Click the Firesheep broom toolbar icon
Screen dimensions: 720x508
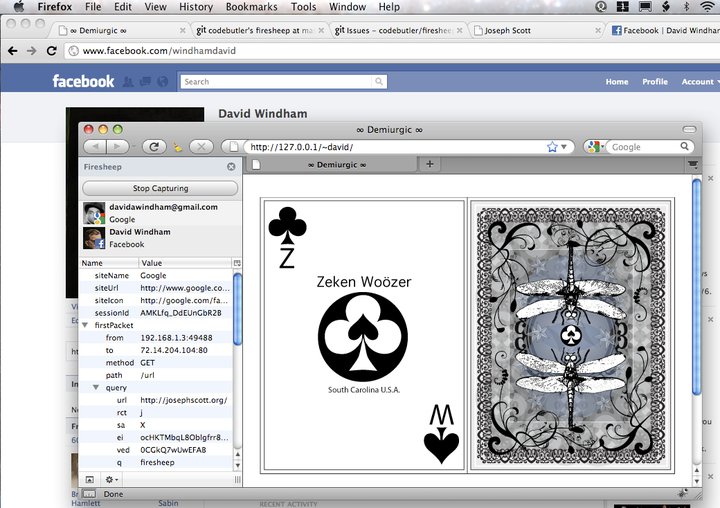point(178,147)
